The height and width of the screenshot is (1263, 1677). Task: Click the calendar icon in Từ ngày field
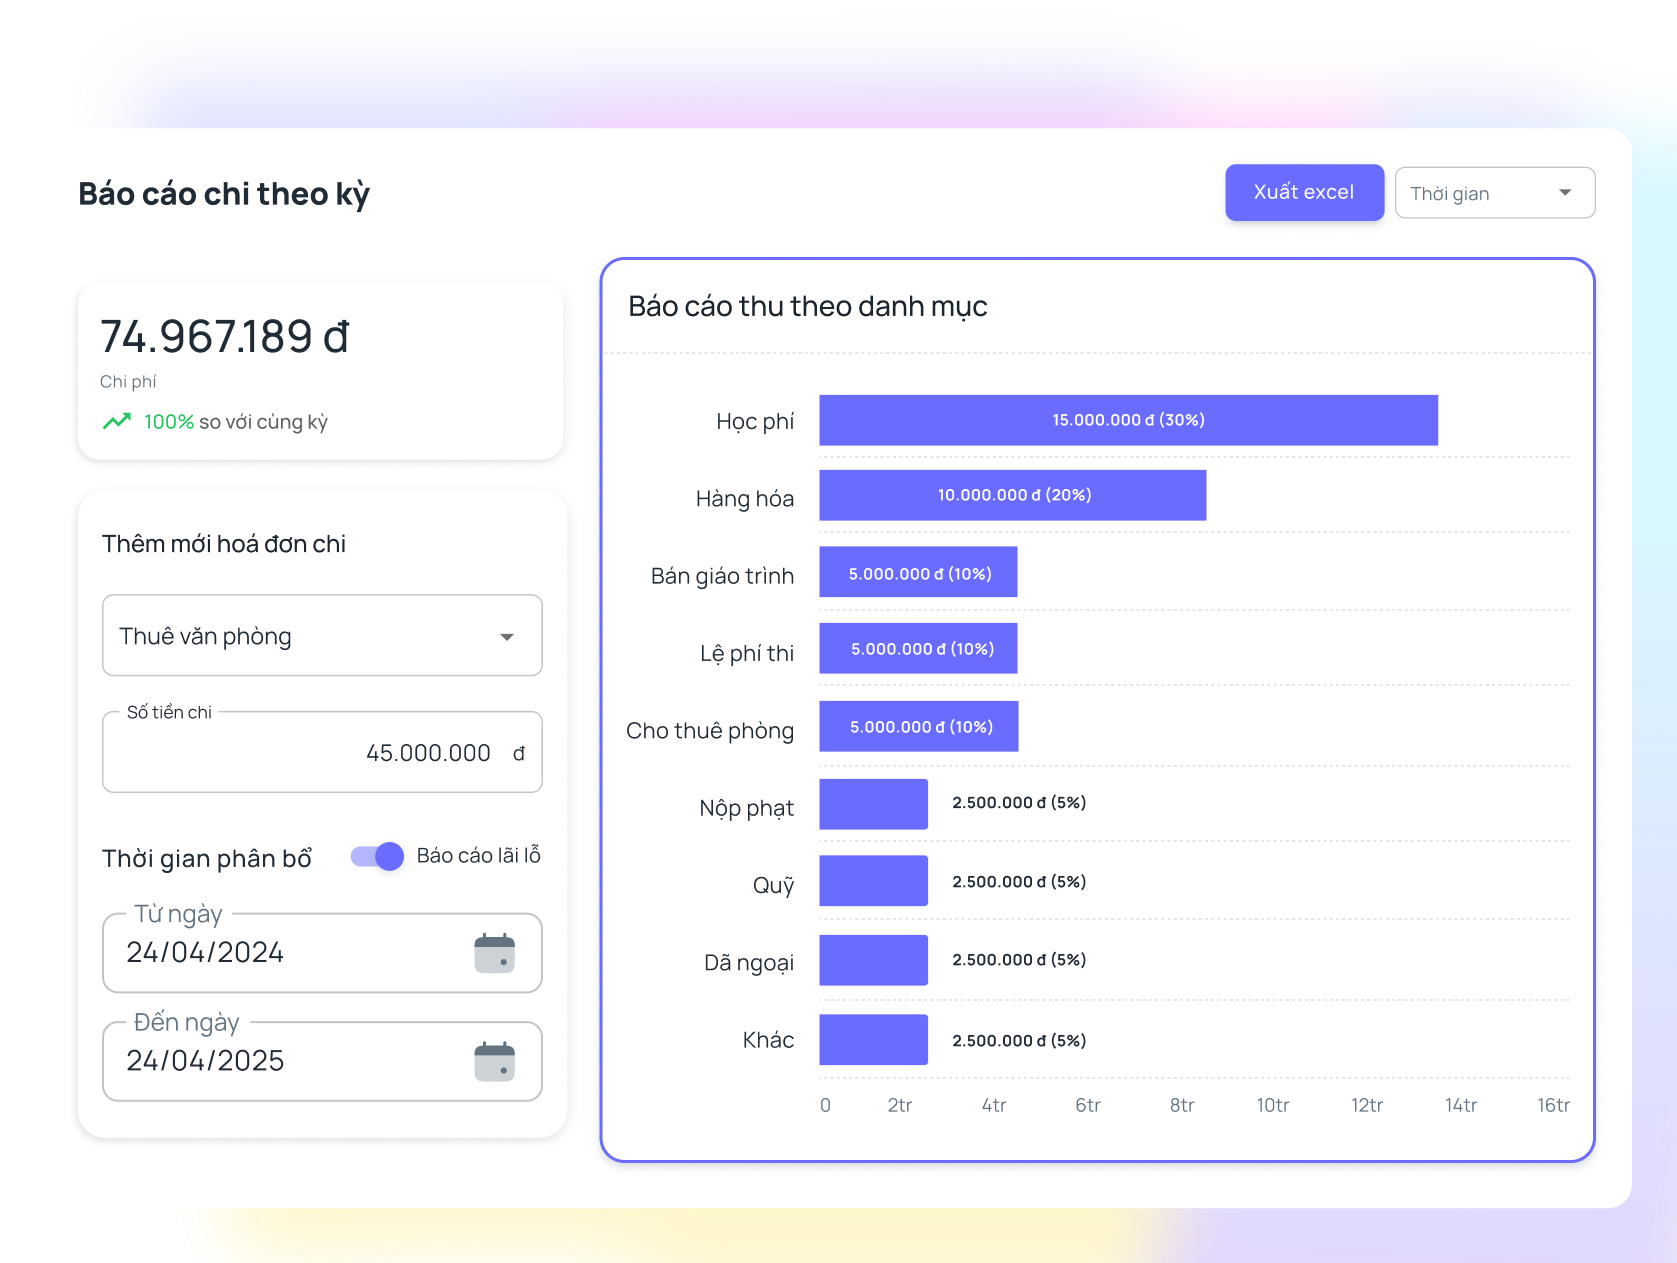494,953
